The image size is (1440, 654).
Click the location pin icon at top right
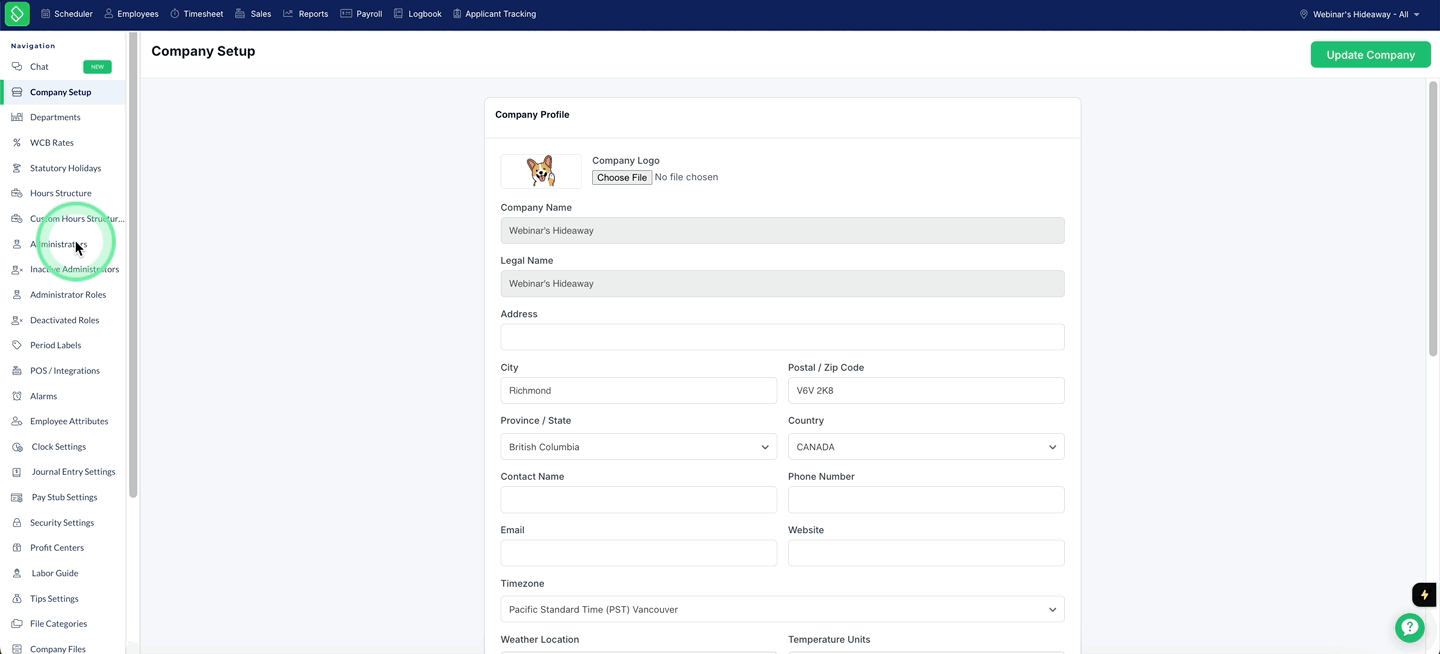[1304, 14]
